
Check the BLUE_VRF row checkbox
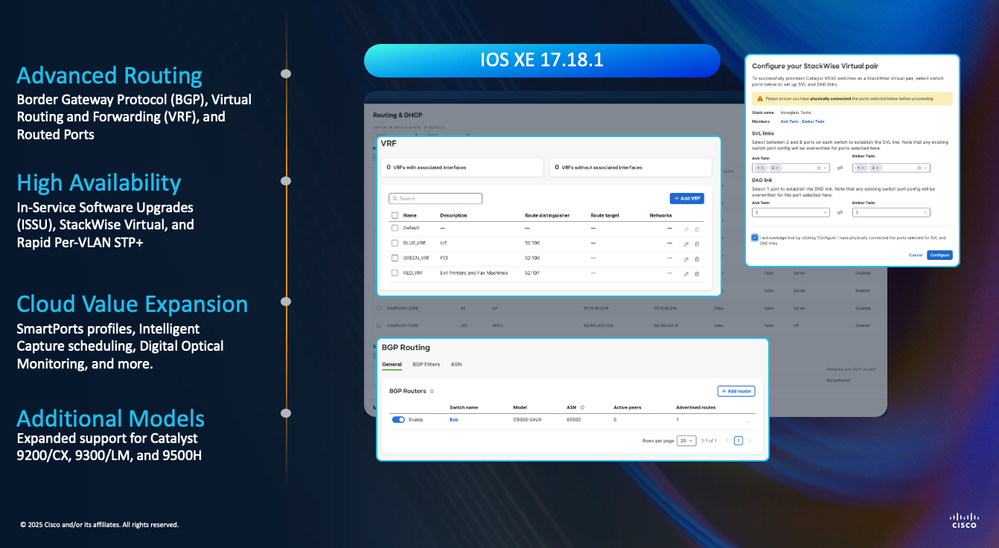(394, 243)
